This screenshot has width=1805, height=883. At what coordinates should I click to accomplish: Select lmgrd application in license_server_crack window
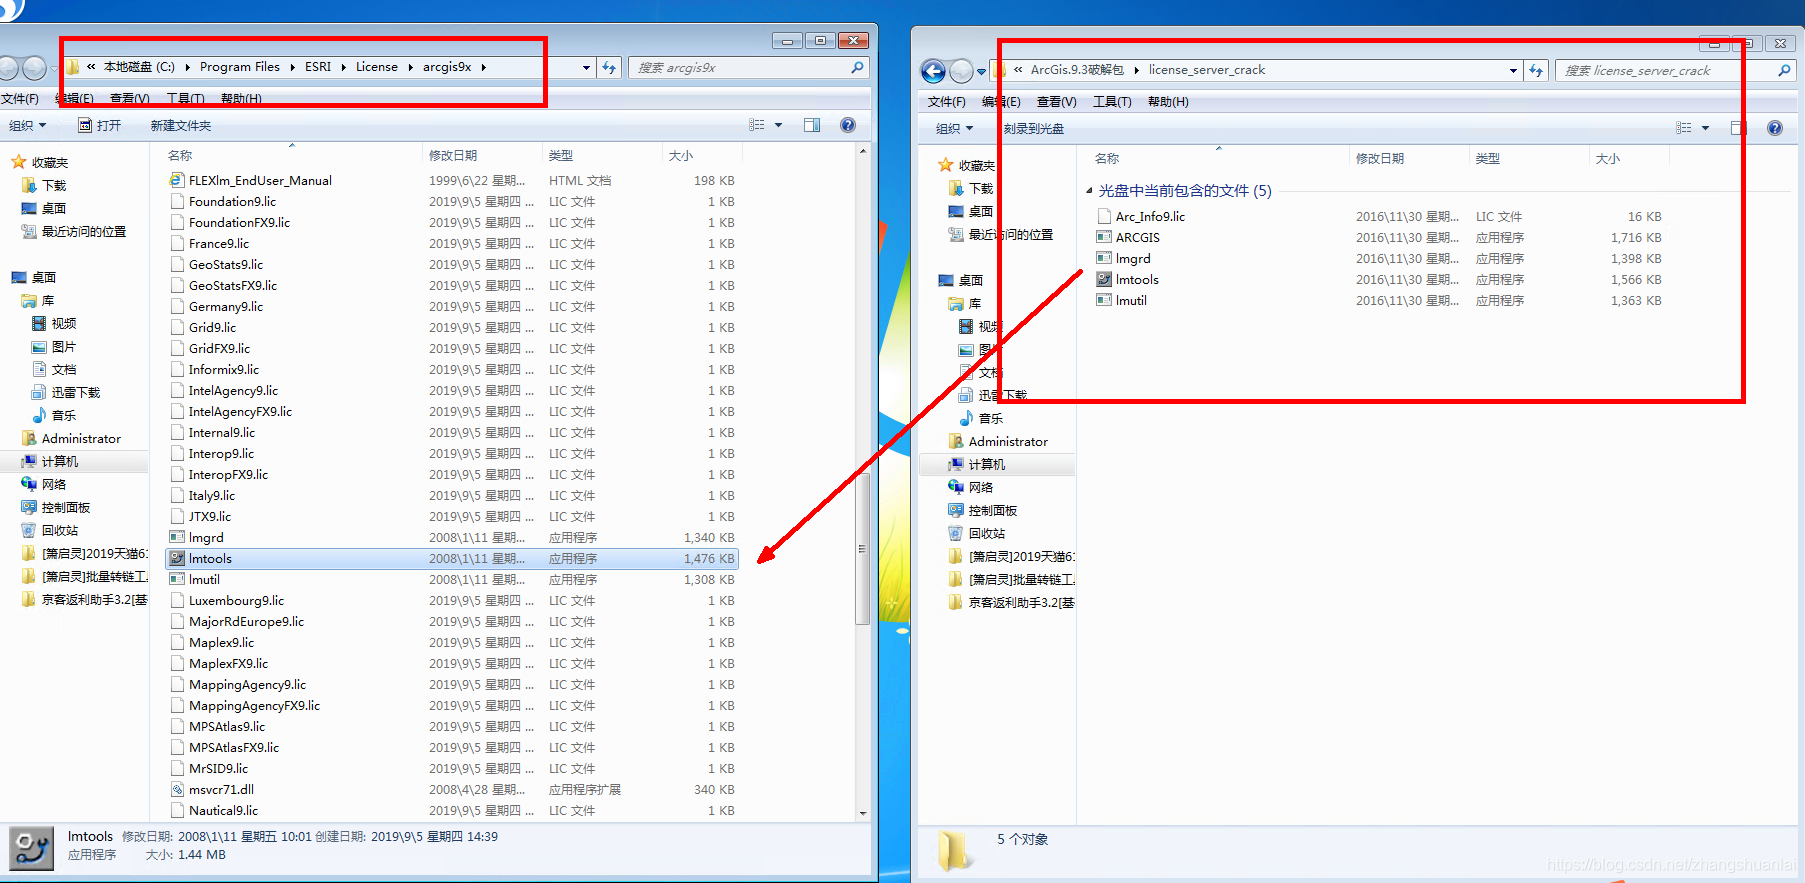[x=1133, y=258]
